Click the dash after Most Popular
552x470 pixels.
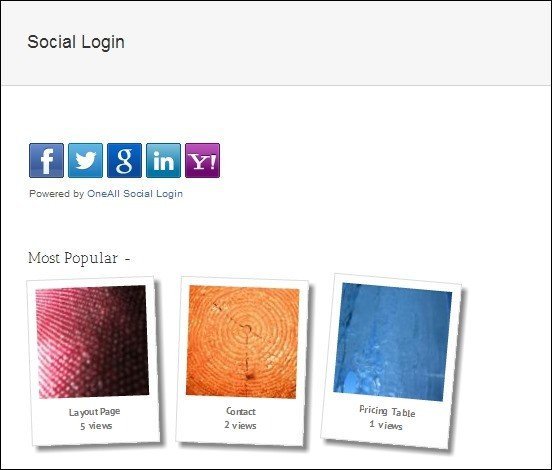pos(128,259)
